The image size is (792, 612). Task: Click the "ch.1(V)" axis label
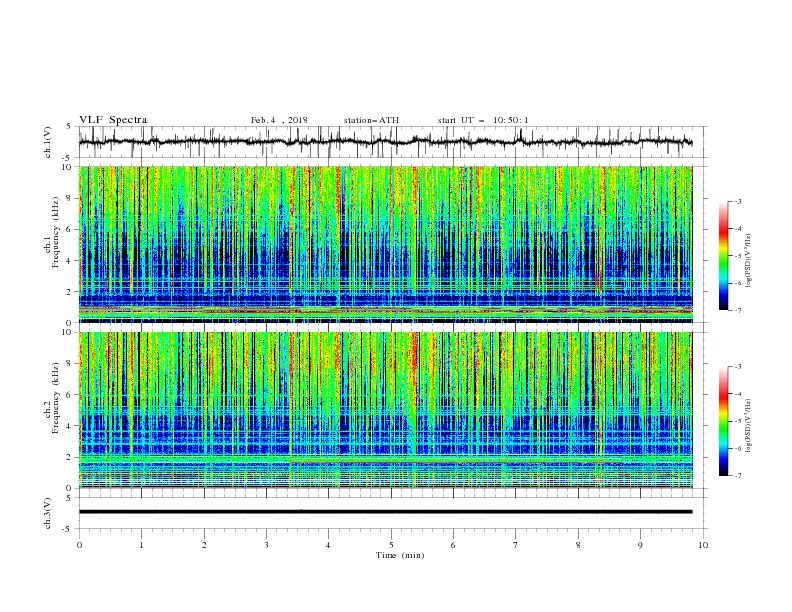(48, 142)
